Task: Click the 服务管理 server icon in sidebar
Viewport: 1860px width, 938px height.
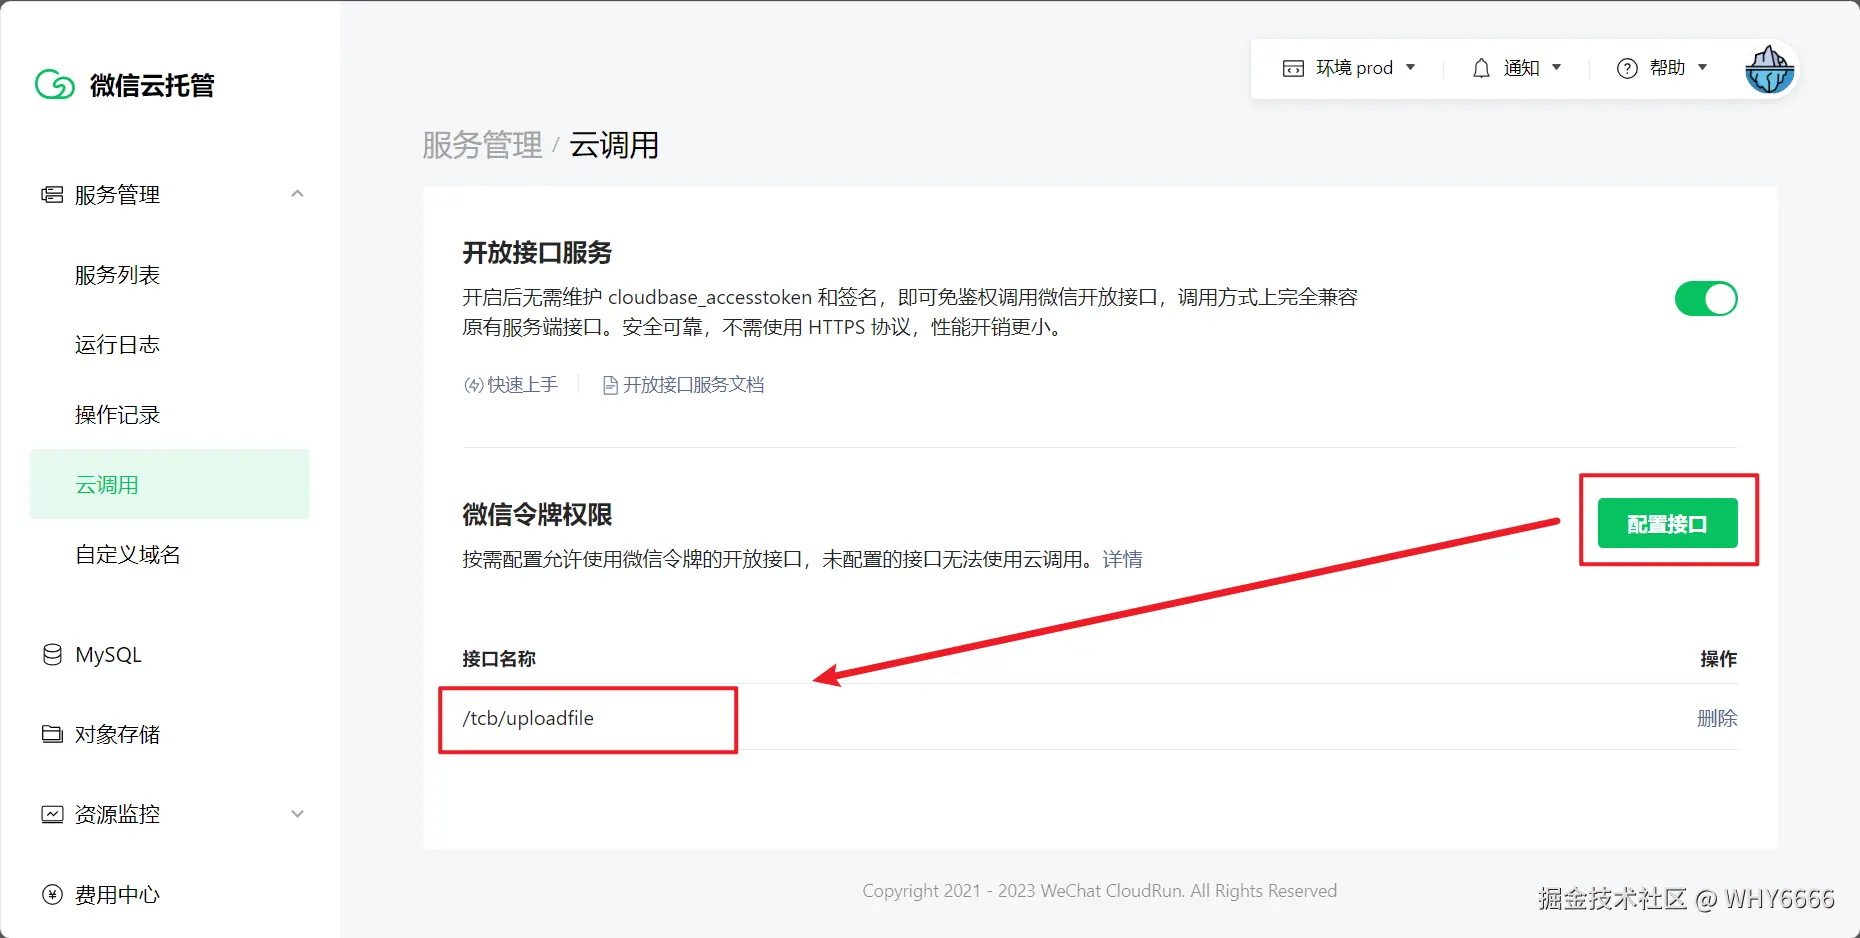Action: pos(52,194)
